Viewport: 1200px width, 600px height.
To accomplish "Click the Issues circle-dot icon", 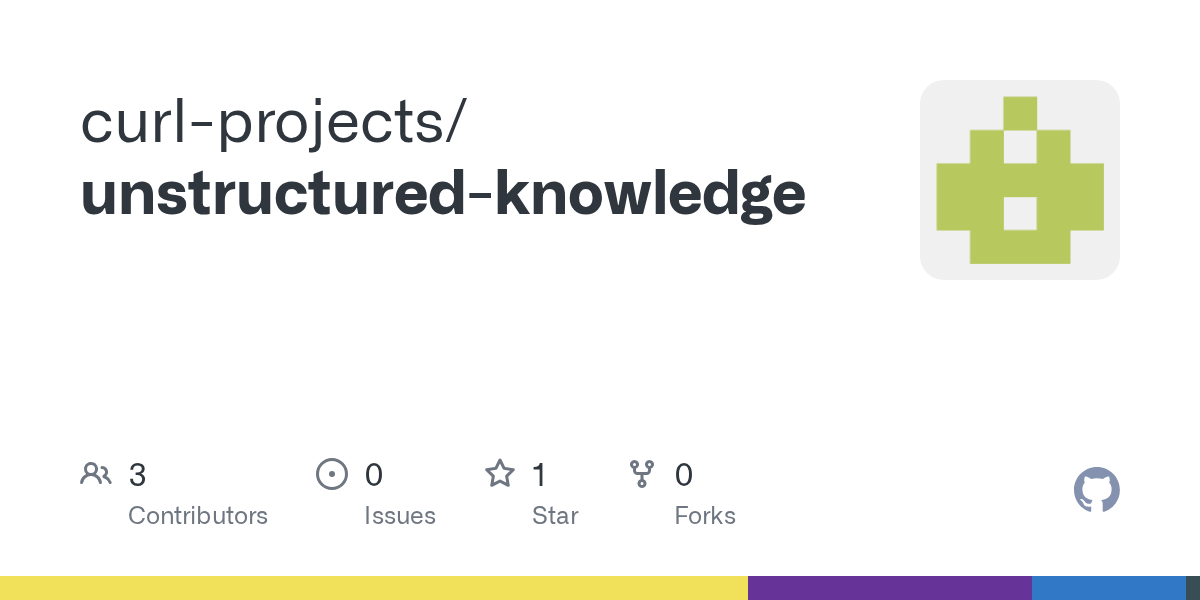I will (x=331, y=474).
